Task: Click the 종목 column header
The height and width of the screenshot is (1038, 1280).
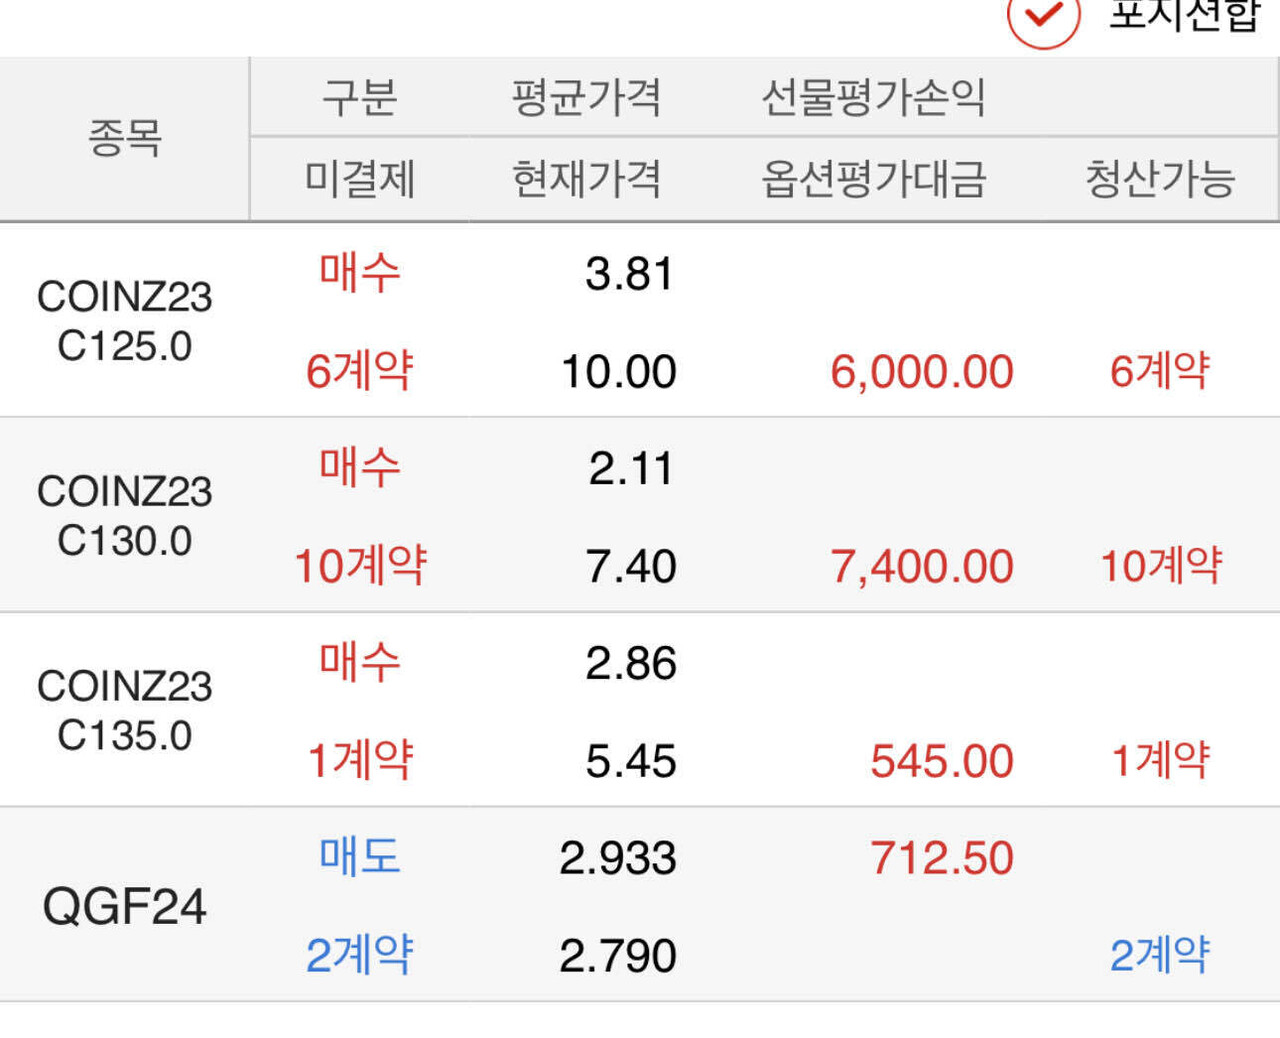Action: (x=125, y=138)
